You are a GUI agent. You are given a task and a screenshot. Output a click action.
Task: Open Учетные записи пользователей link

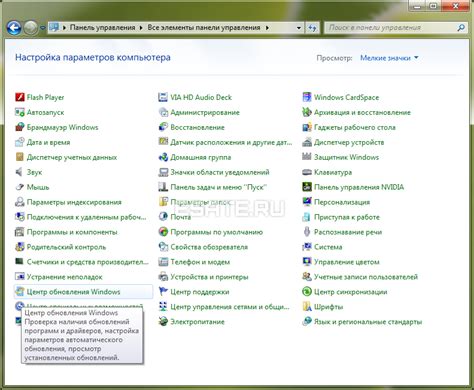pyautogui.click(x=366, y=277)
